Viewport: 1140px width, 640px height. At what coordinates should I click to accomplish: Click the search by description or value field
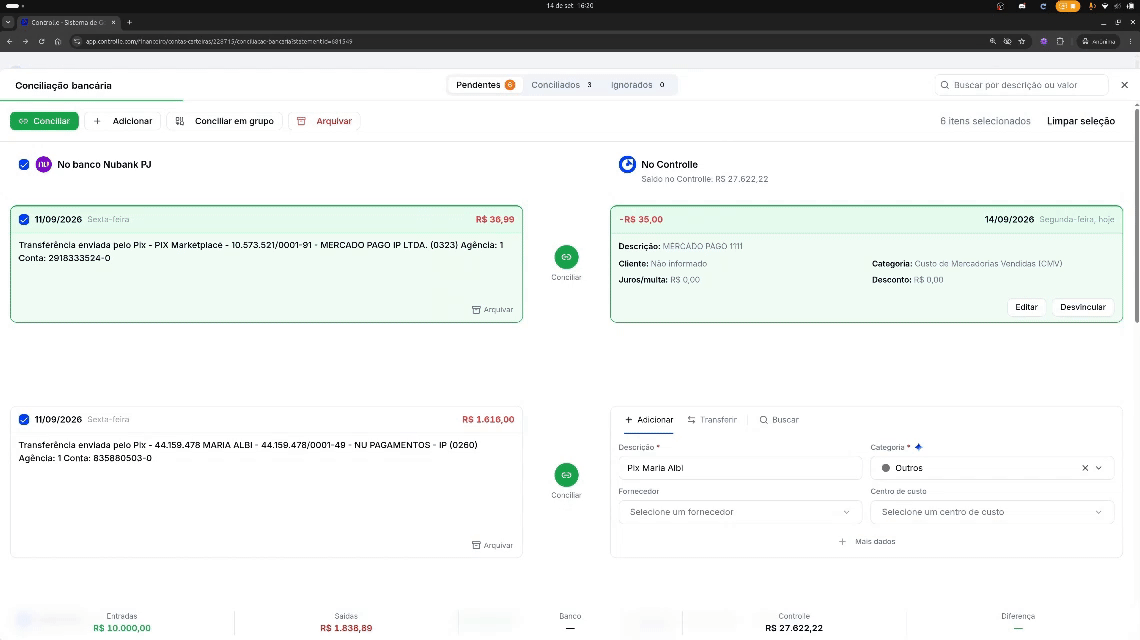coord(1021,85)
